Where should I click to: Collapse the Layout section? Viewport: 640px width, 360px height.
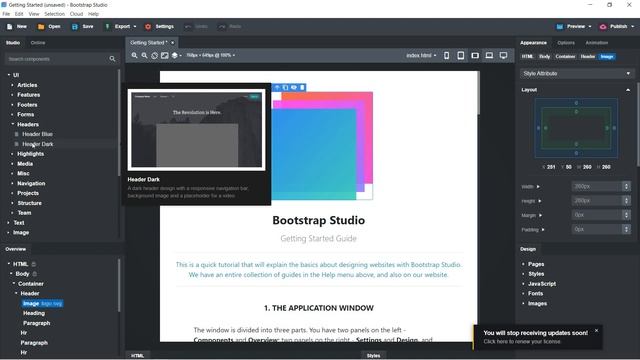(628, 90)
